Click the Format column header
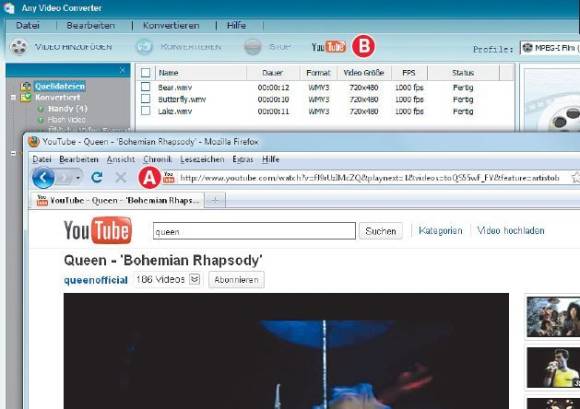This screenshot has width=580, height=409. (318, 72)
